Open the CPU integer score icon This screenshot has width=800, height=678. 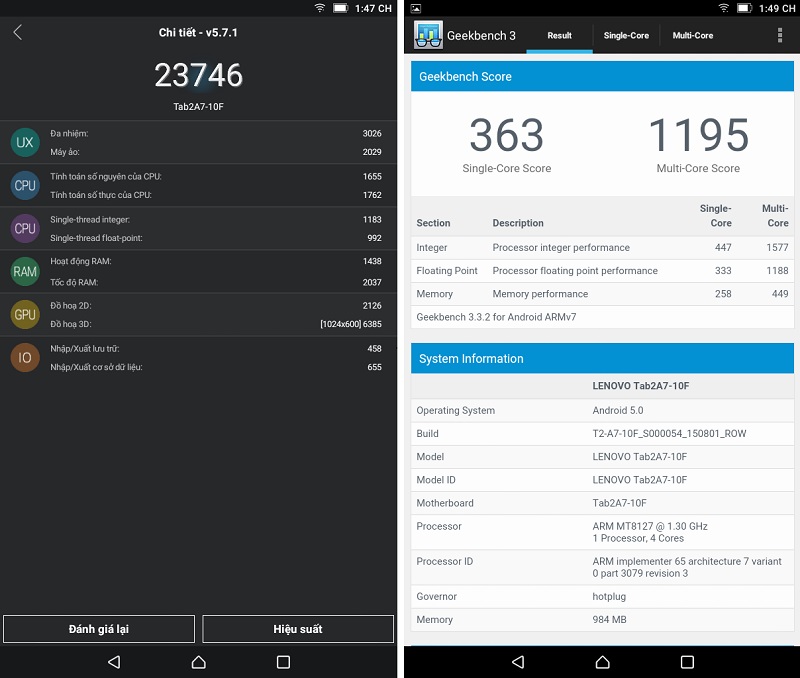(25, 185)
